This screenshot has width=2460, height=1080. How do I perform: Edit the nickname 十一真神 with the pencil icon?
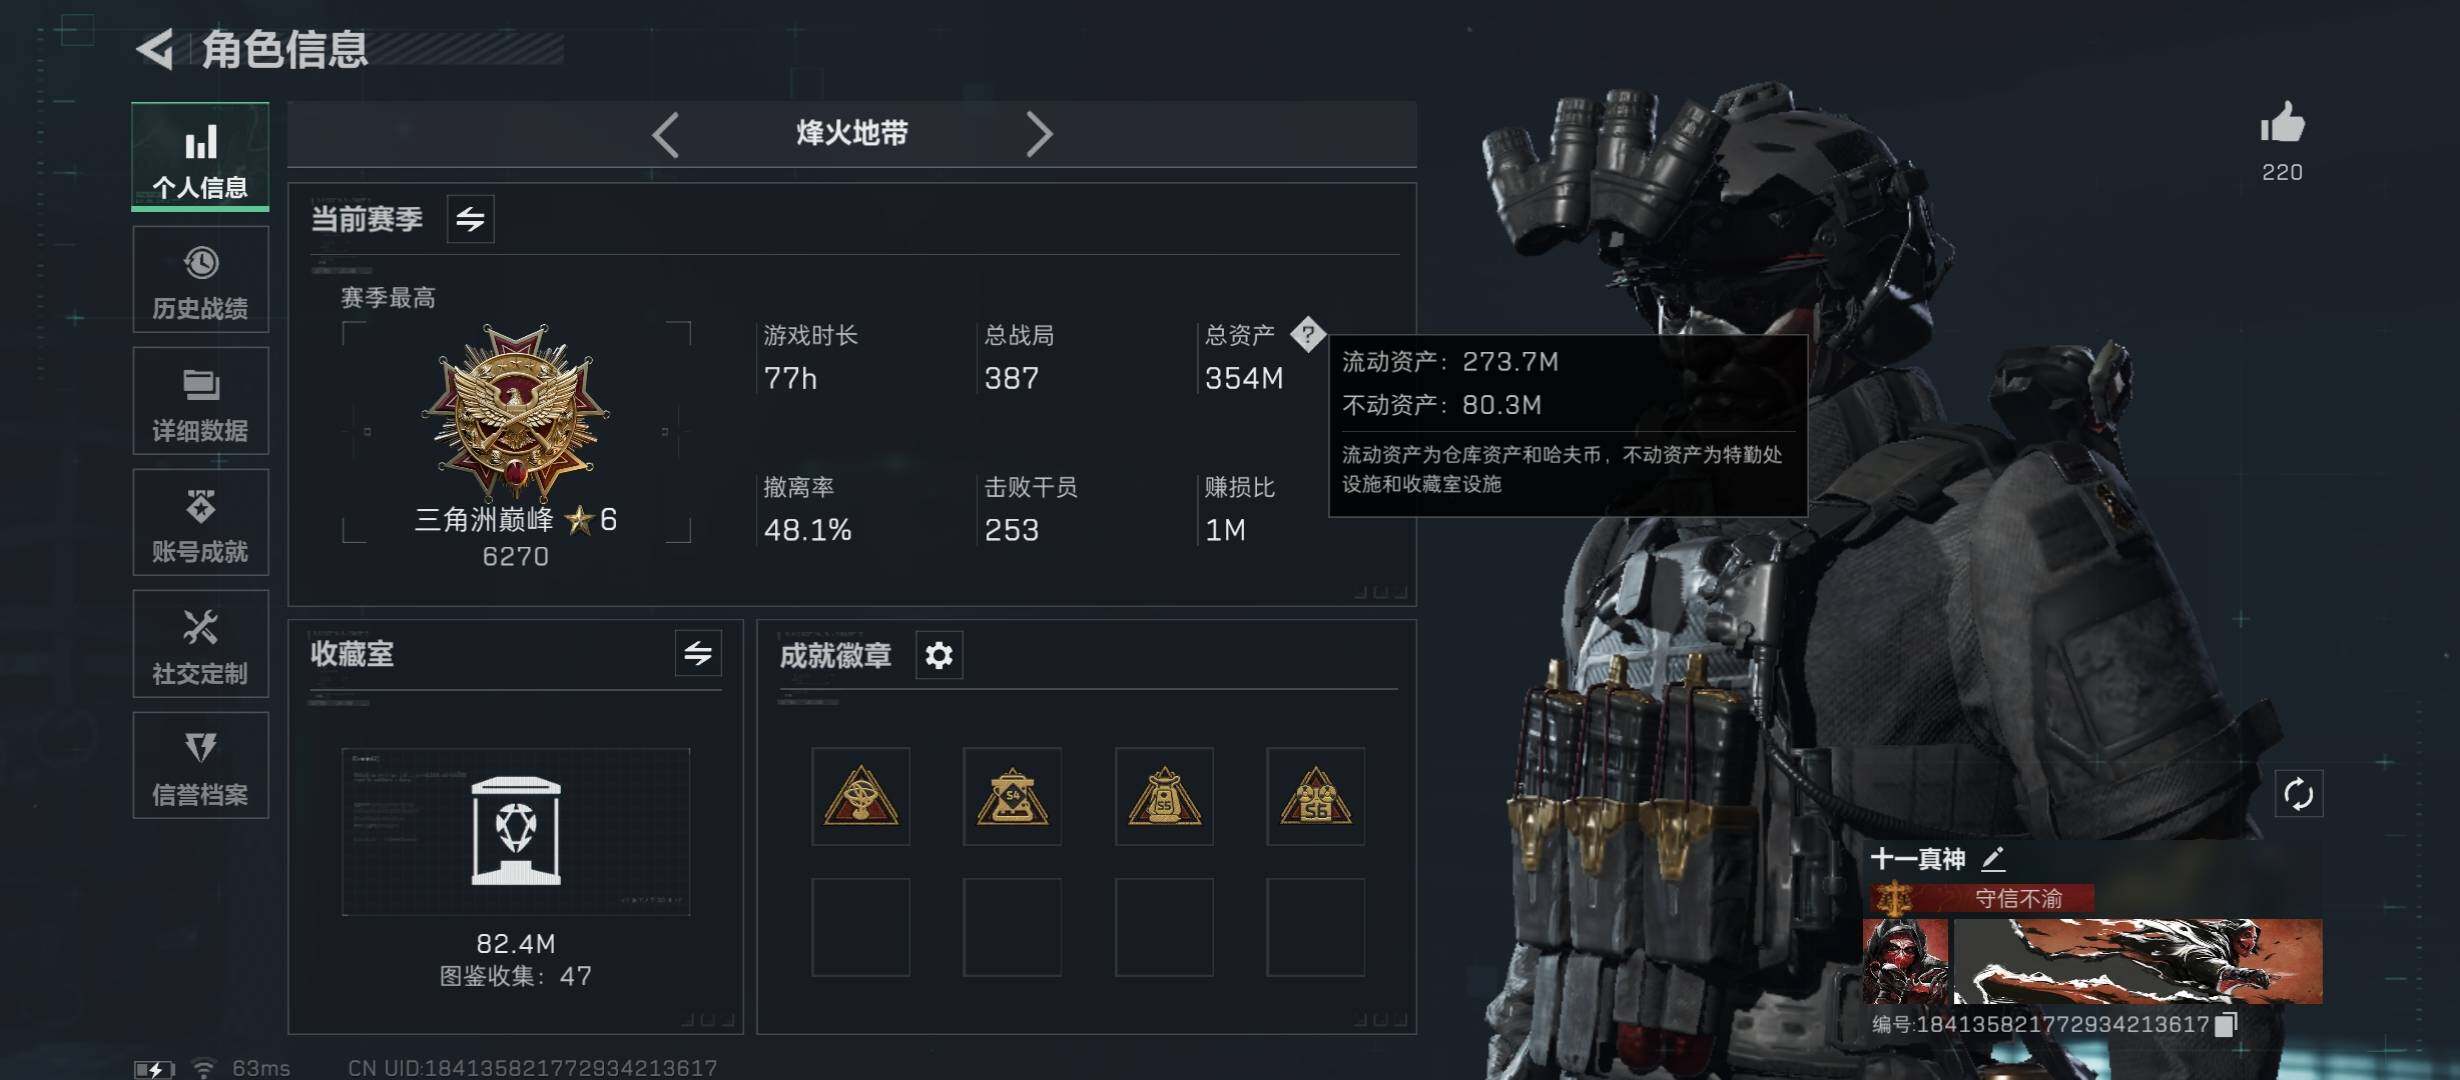1993,858
